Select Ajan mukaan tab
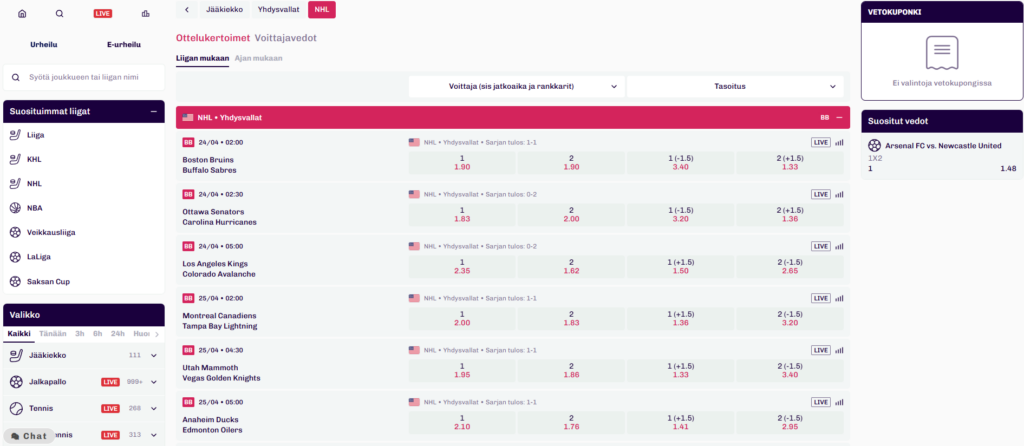This screenshot has width=1024, height=446. click(x=259, y=58)
